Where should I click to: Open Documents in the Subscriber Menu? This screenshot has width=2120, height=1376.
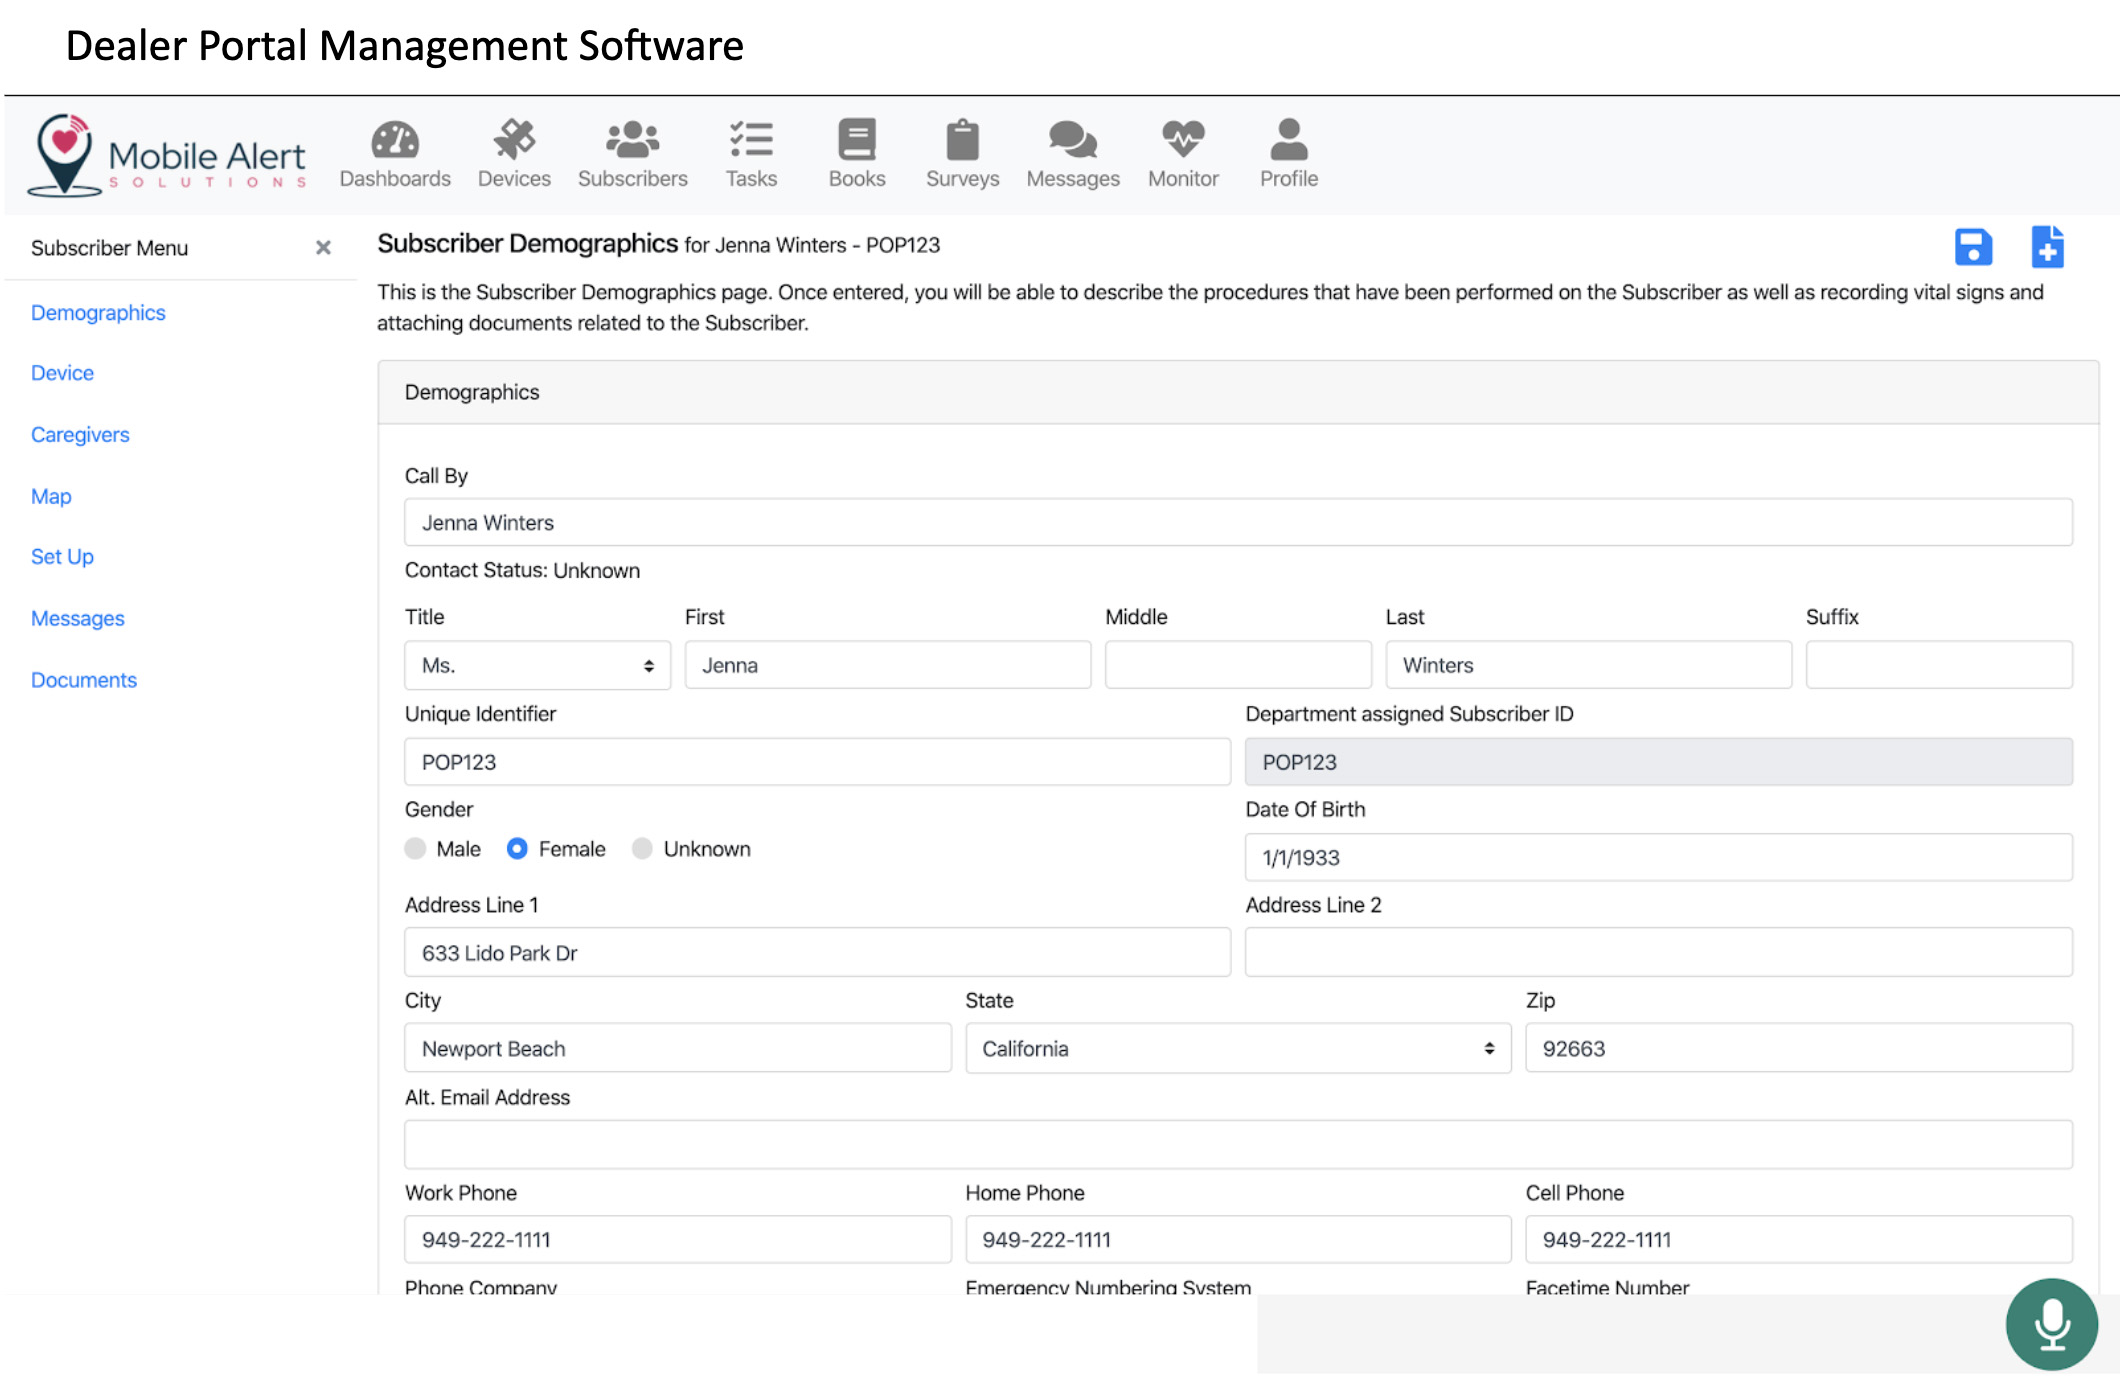(x=84, y=680)
